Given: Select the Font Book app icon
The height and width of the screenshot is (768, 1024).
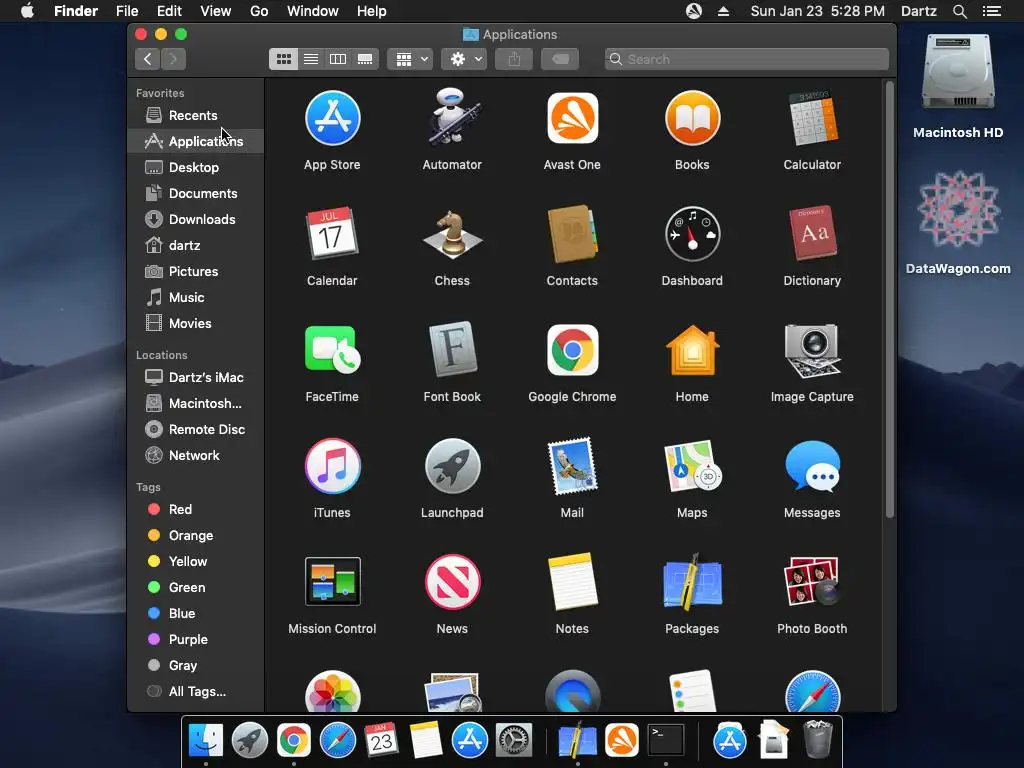Looking at the screenshot, I should (x=452, y=350).
